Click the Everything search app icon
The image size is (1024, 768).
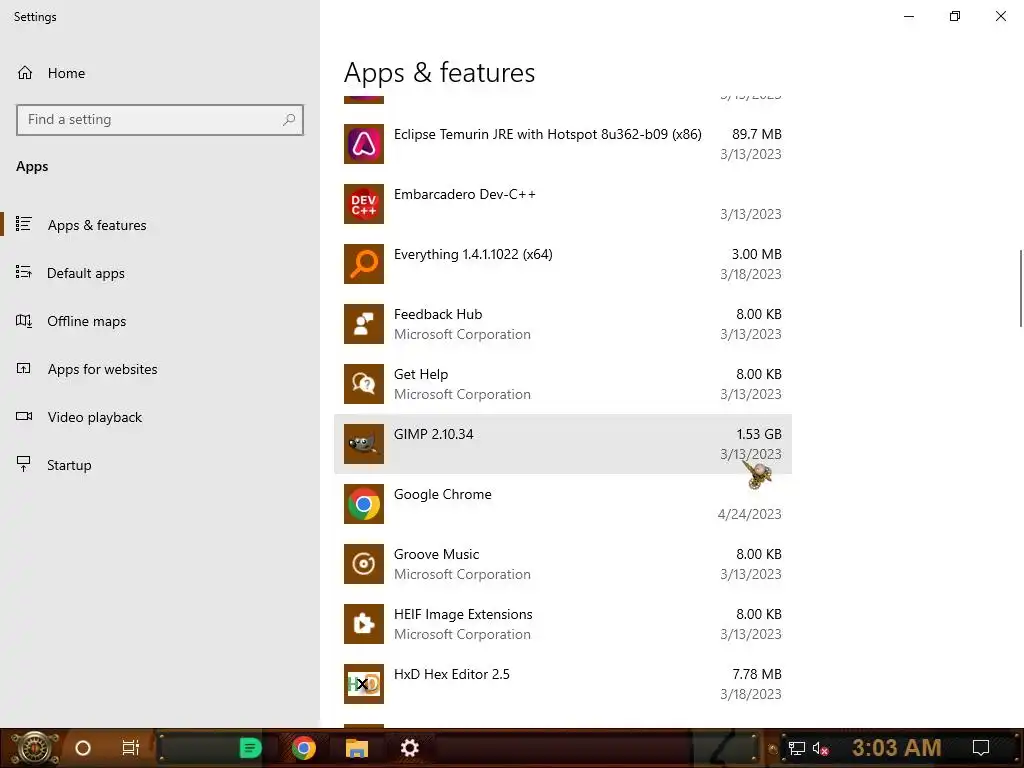(364, 264)
